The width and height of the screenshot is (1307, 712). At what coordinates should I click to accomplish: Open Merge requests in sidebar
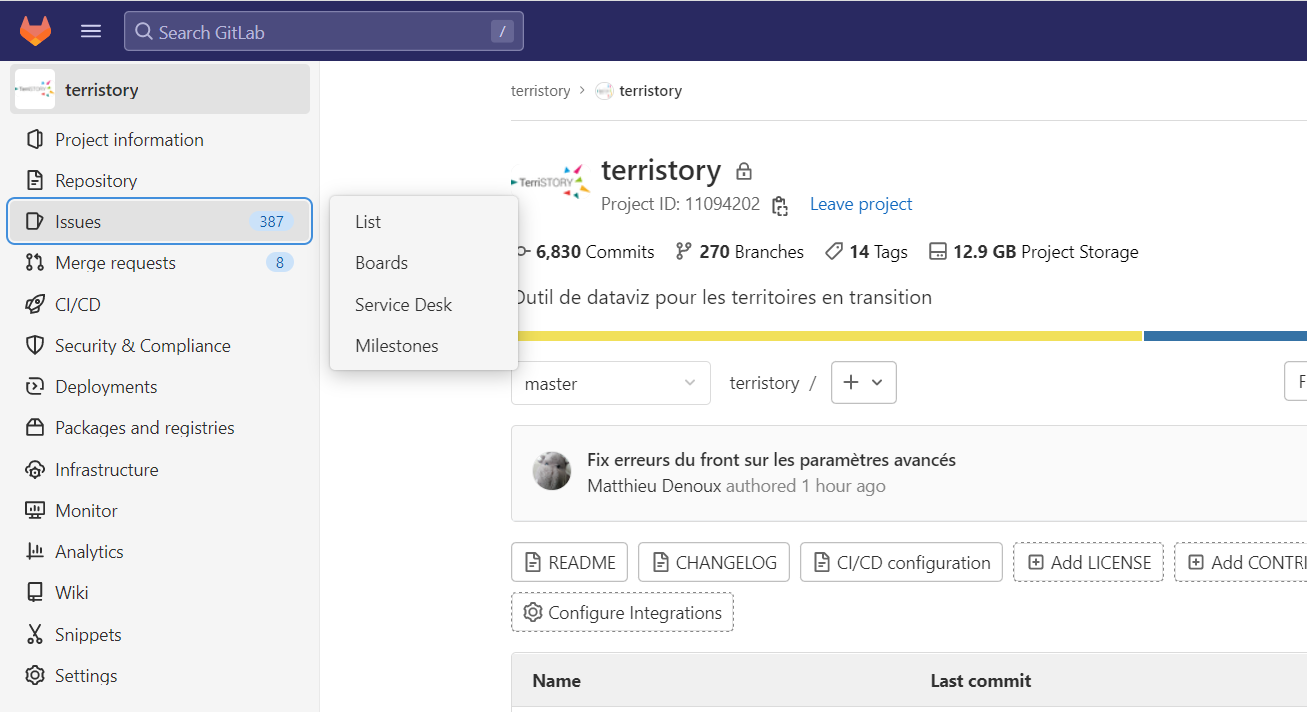pos(115,263)
